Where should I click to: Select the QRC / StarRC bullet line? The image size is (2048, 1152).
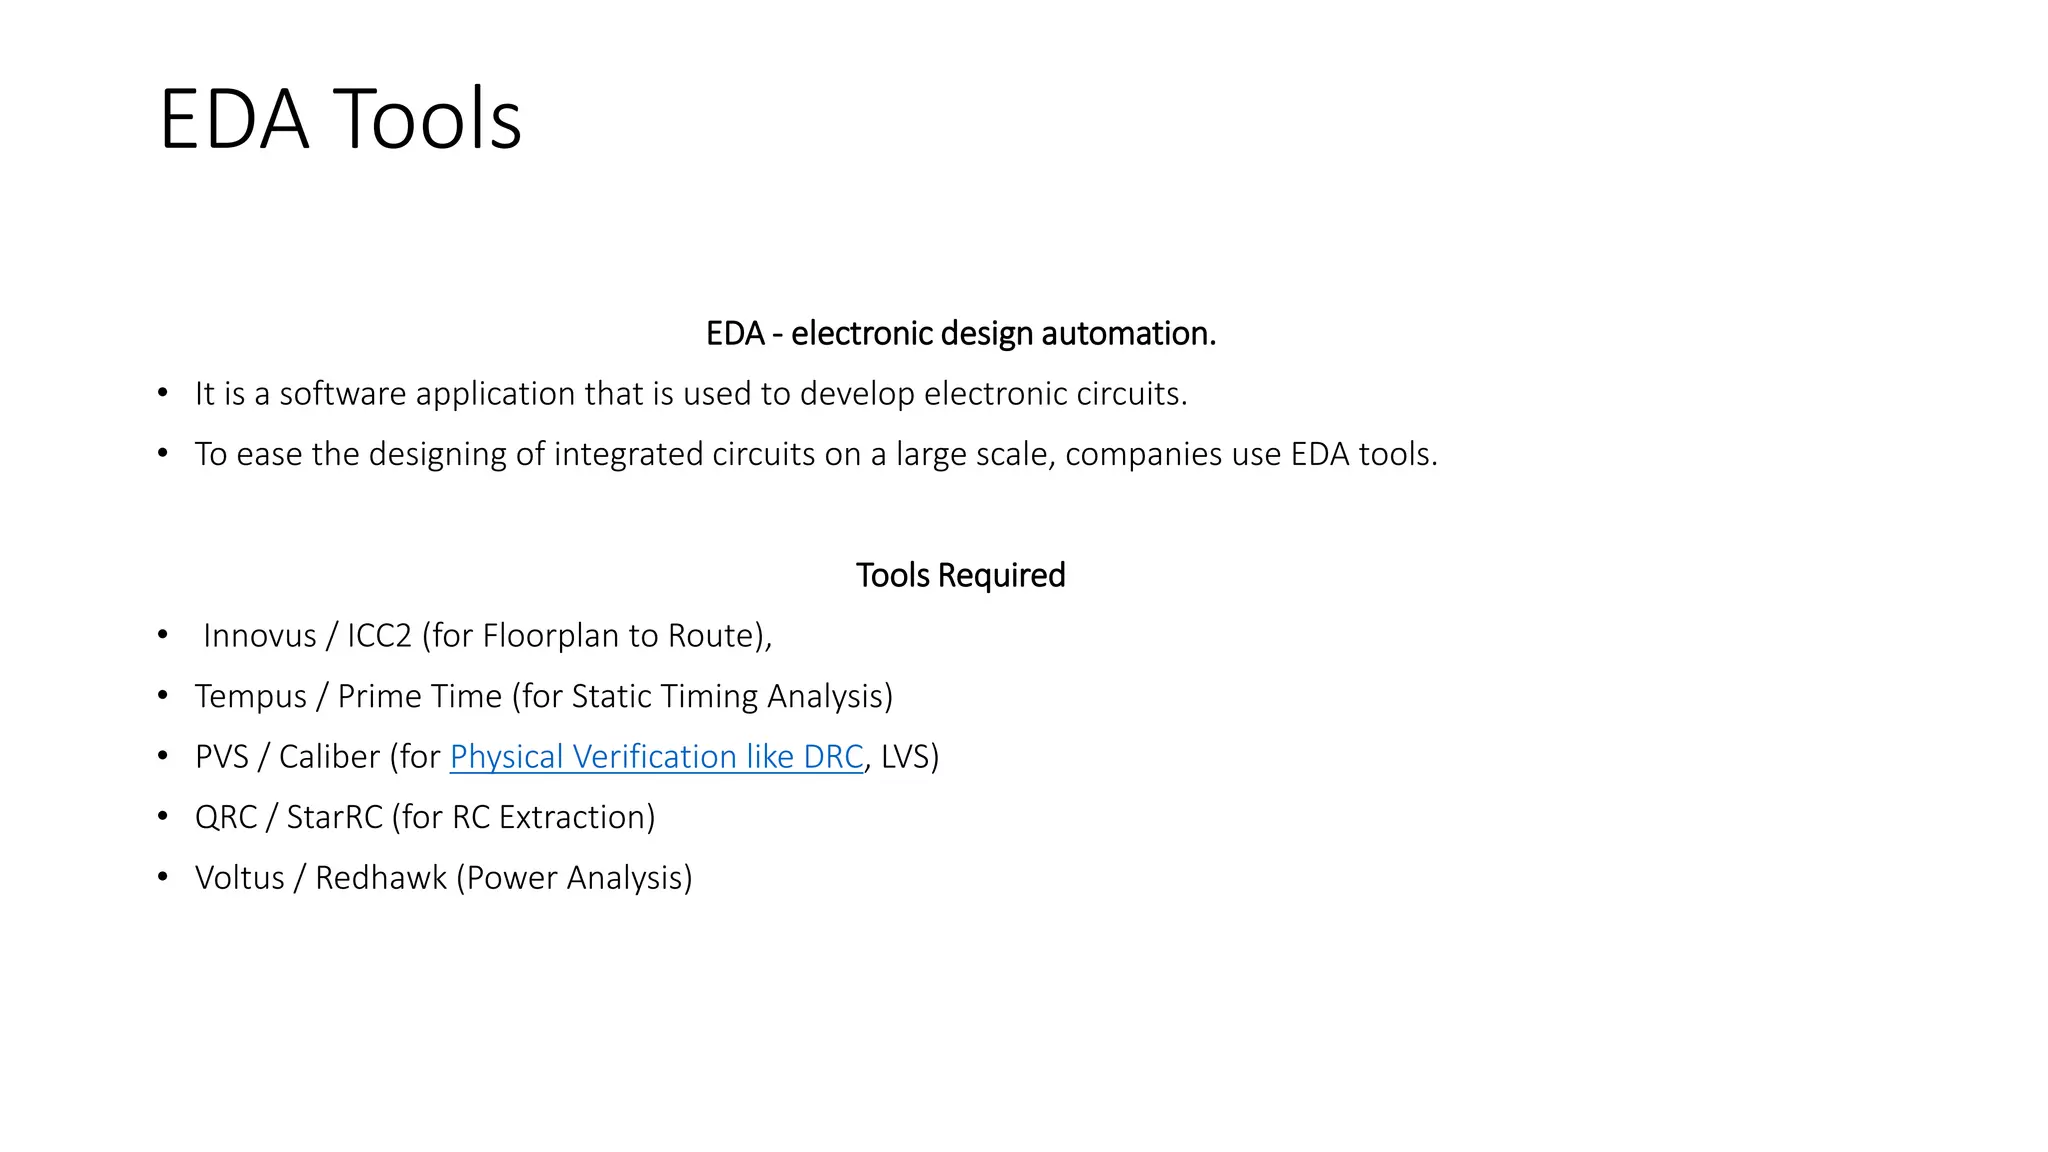pyautogui.click(x=425, y=817)
